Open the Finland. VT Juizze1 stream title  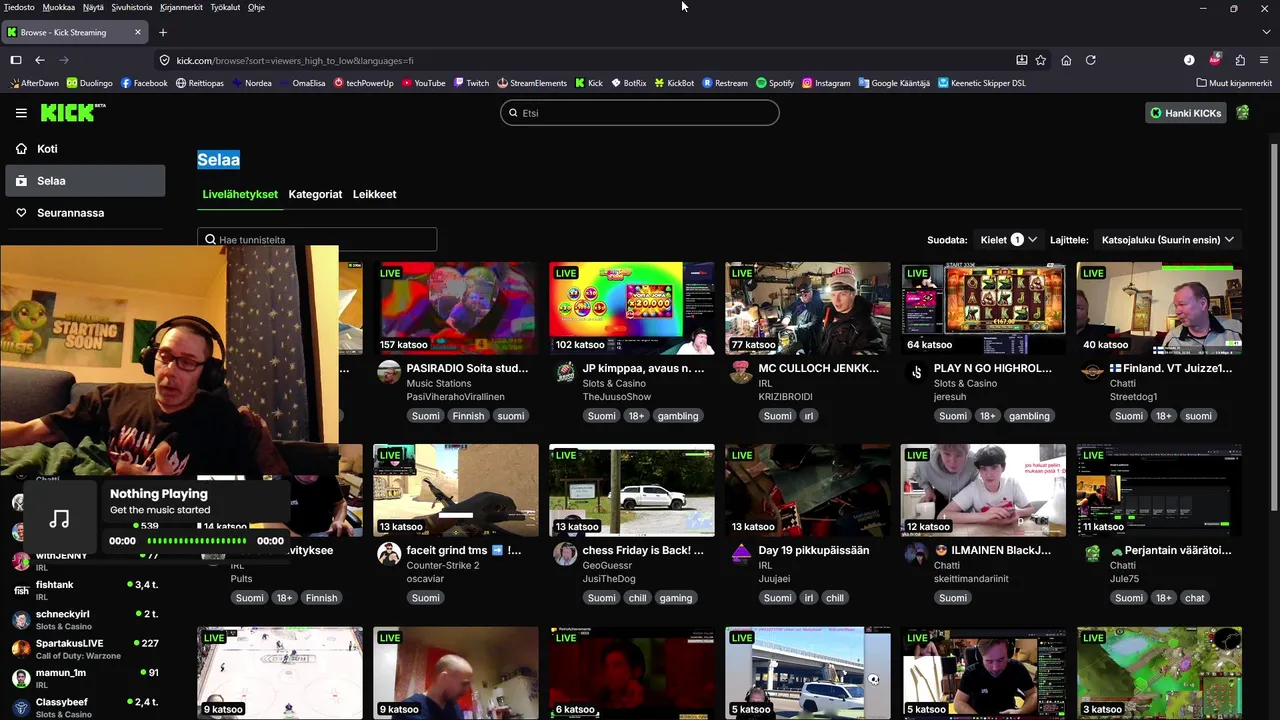pos(1170,368)
